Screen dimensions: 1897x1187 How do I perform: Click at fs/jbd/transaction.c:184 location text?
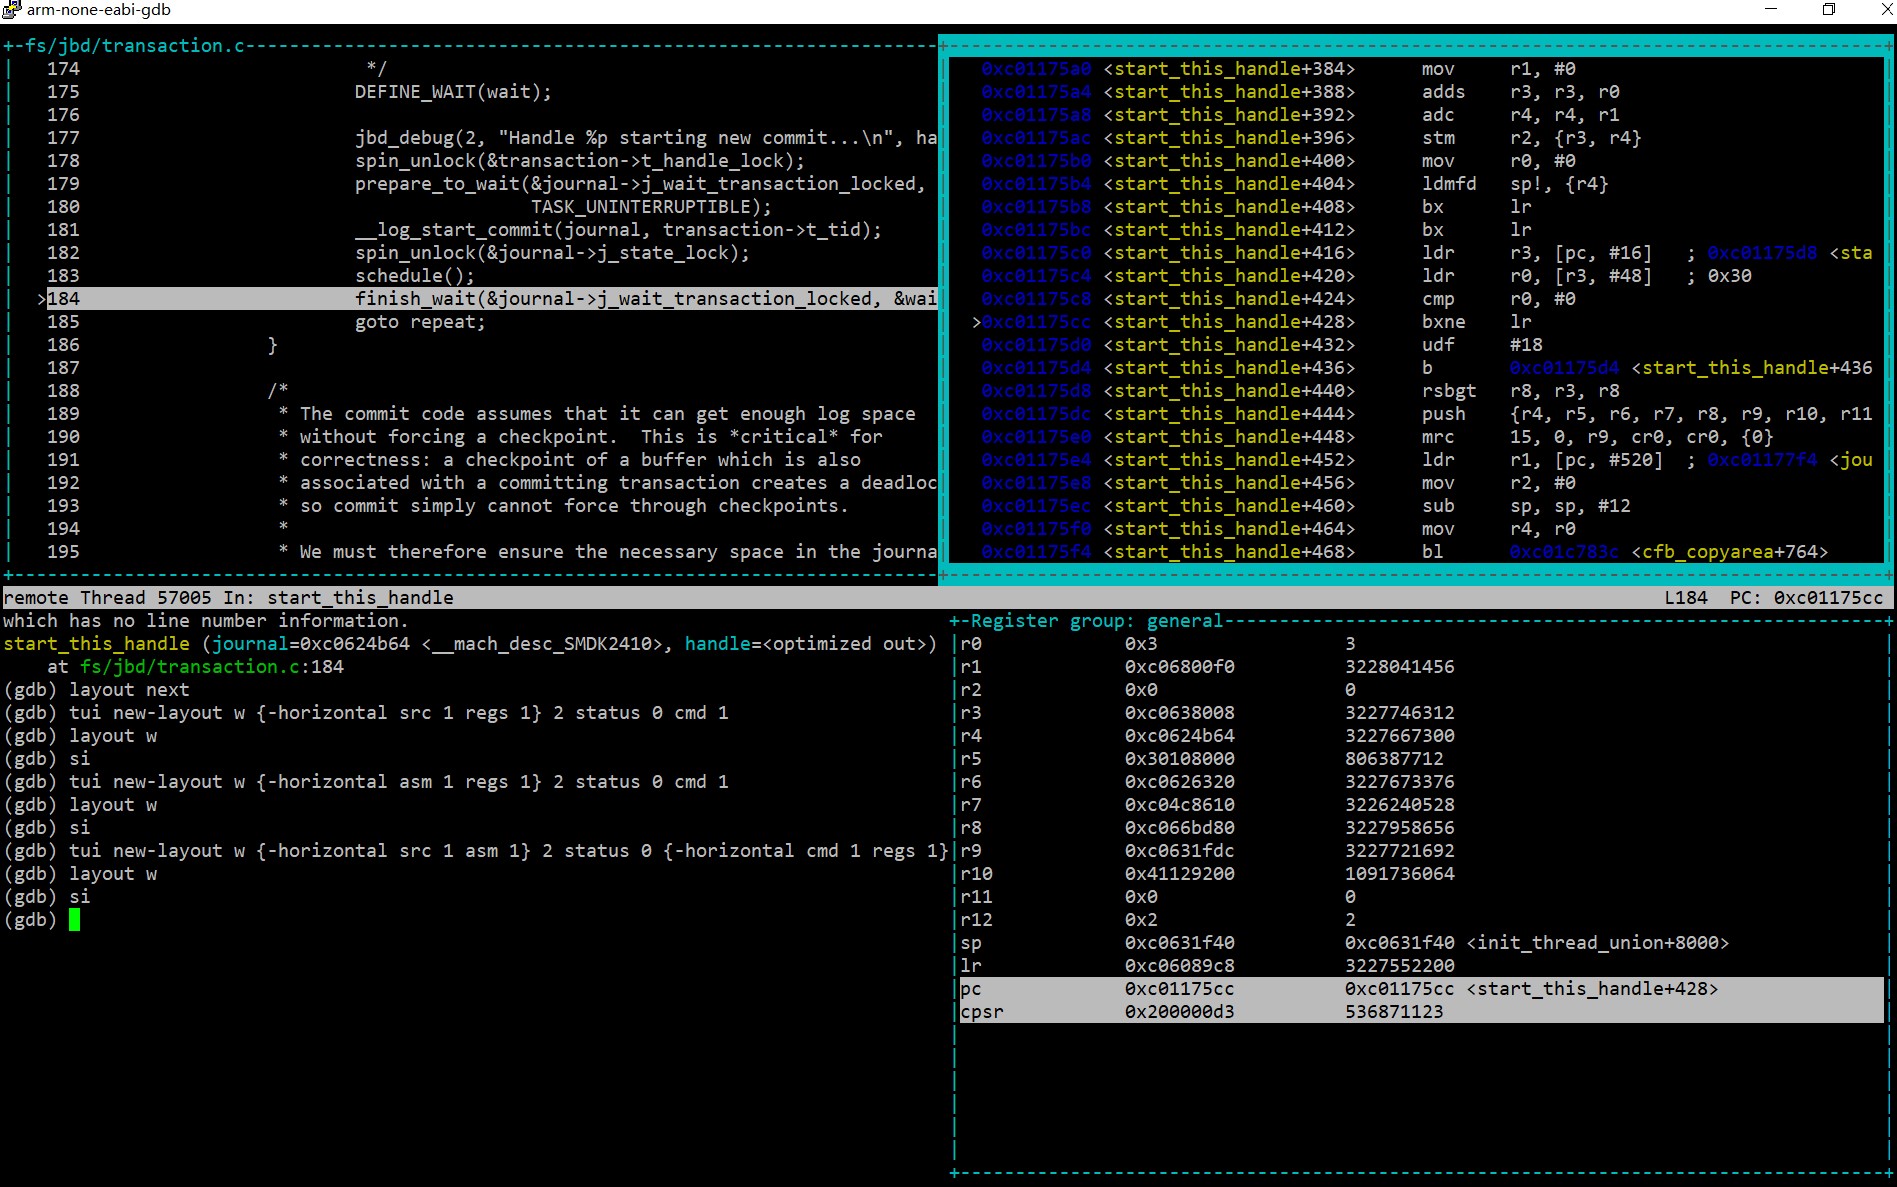click(195, 667)
